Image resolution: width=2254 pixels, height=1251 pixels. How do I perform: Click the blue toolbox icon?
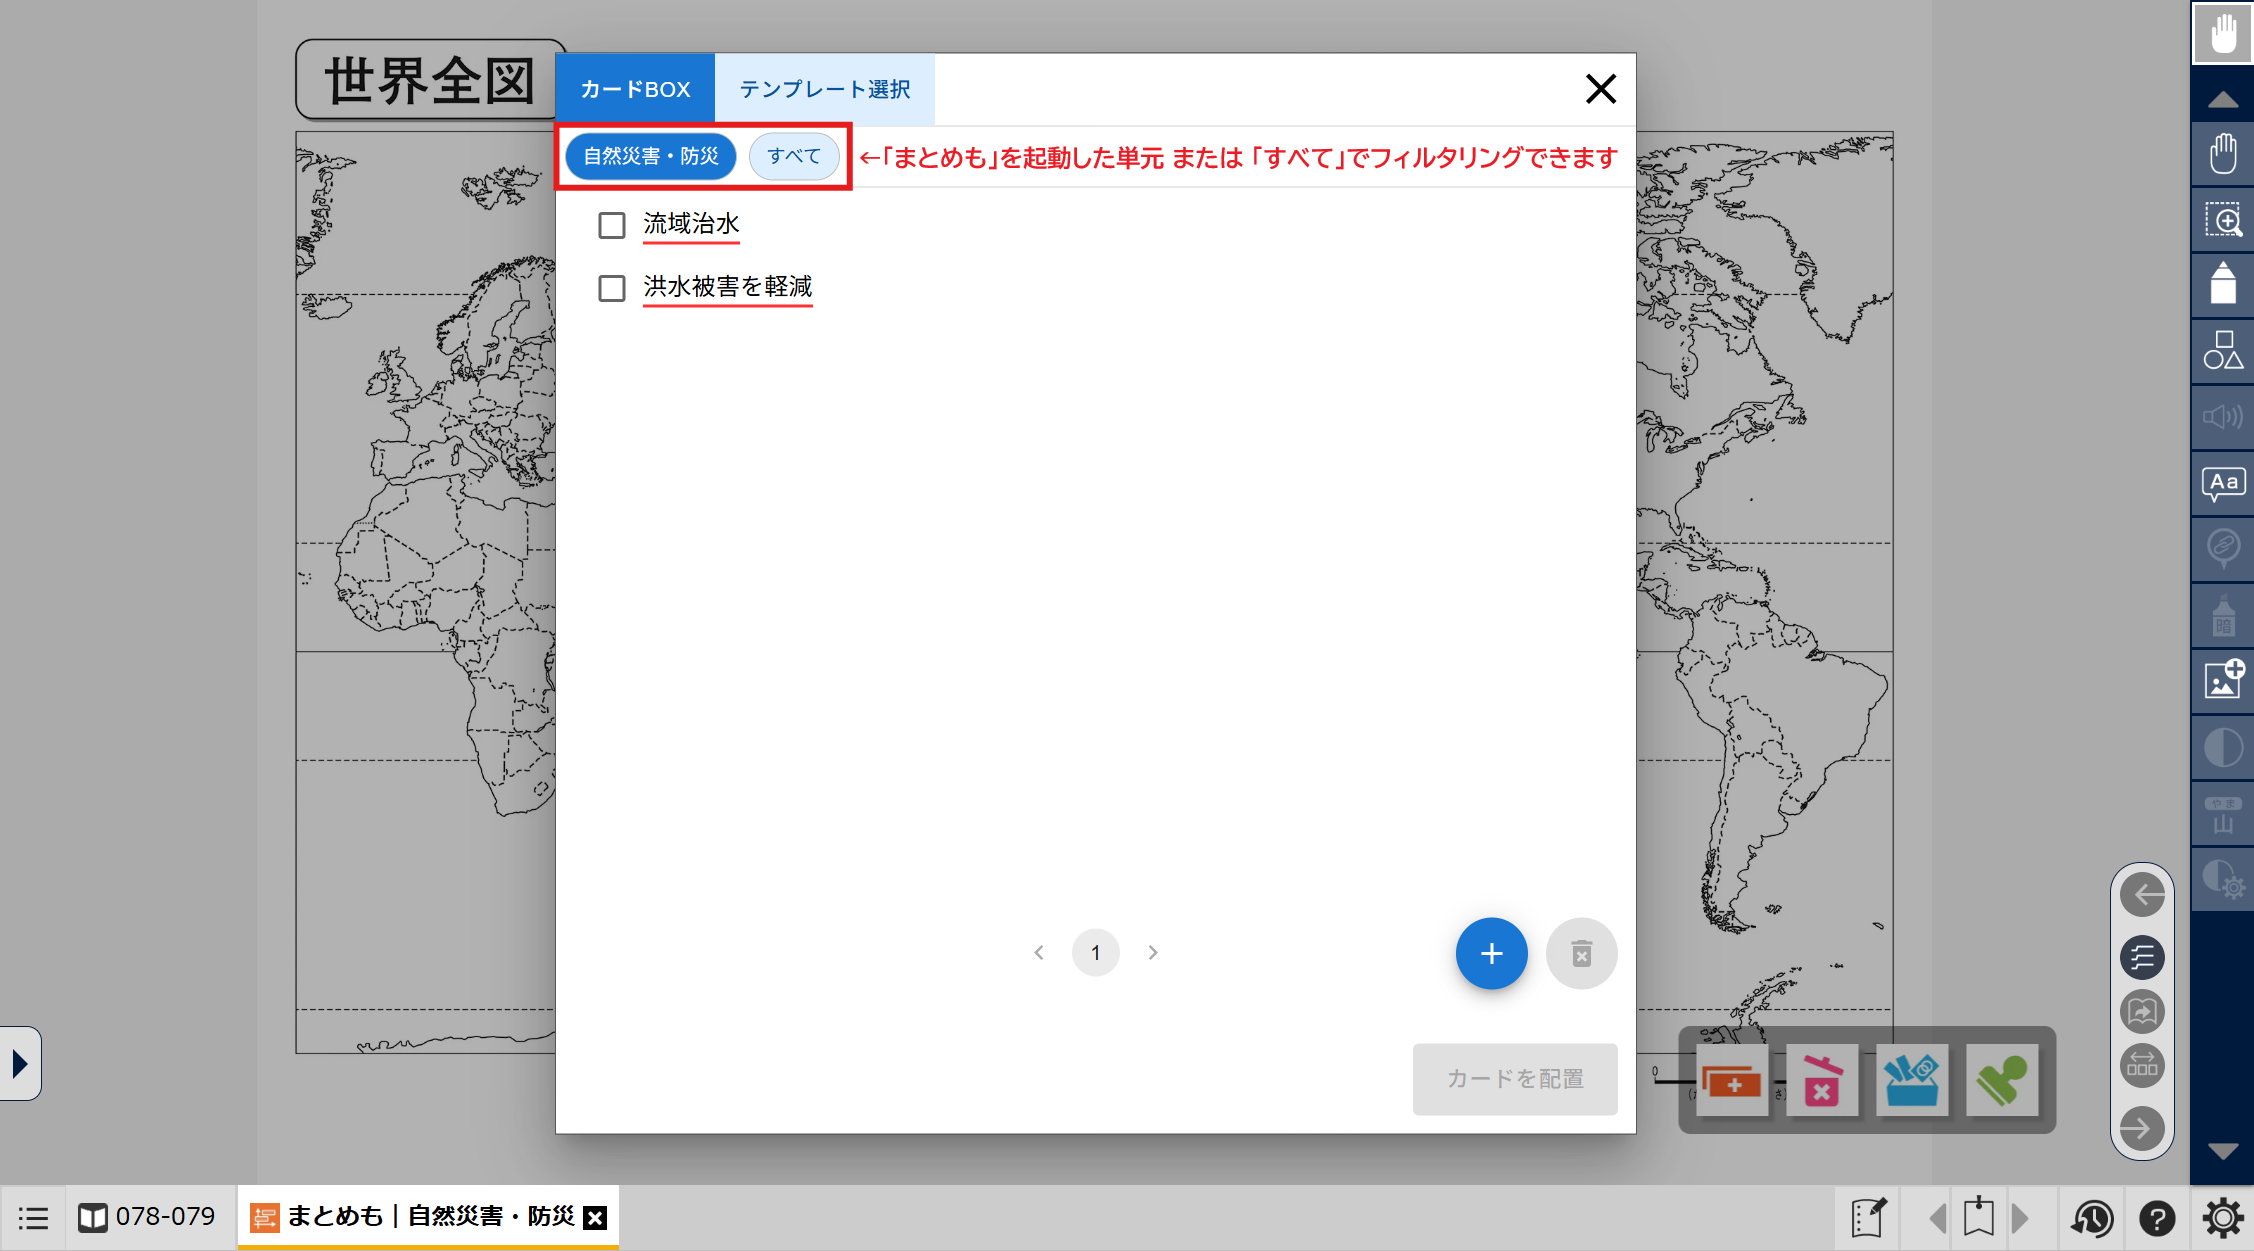pyautogui.click(x=1911, y=1080)
